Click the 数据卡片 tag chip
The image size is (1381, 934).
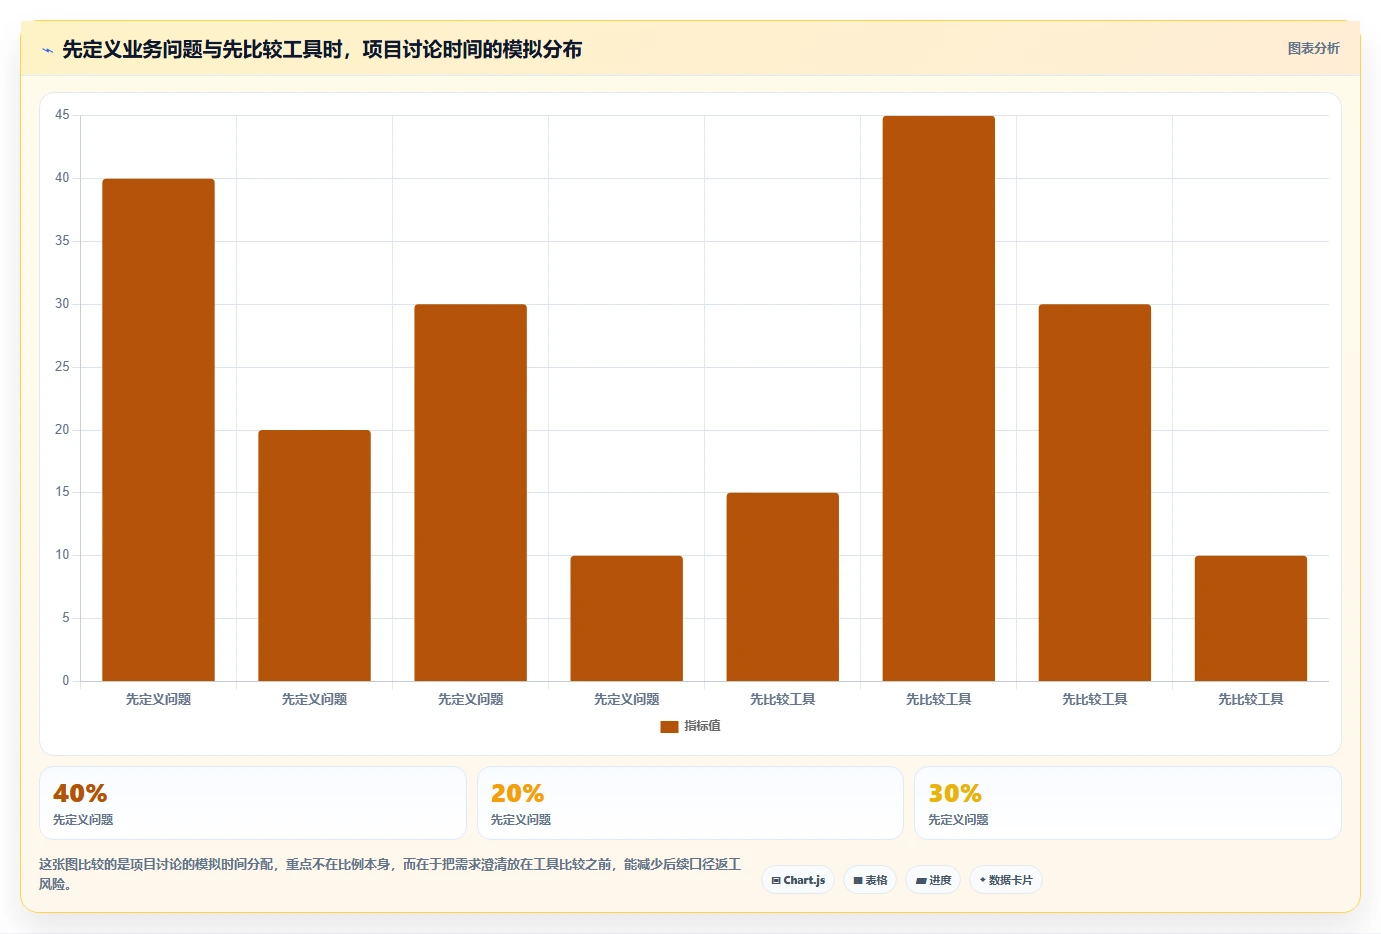click(x=1006, y=880)
